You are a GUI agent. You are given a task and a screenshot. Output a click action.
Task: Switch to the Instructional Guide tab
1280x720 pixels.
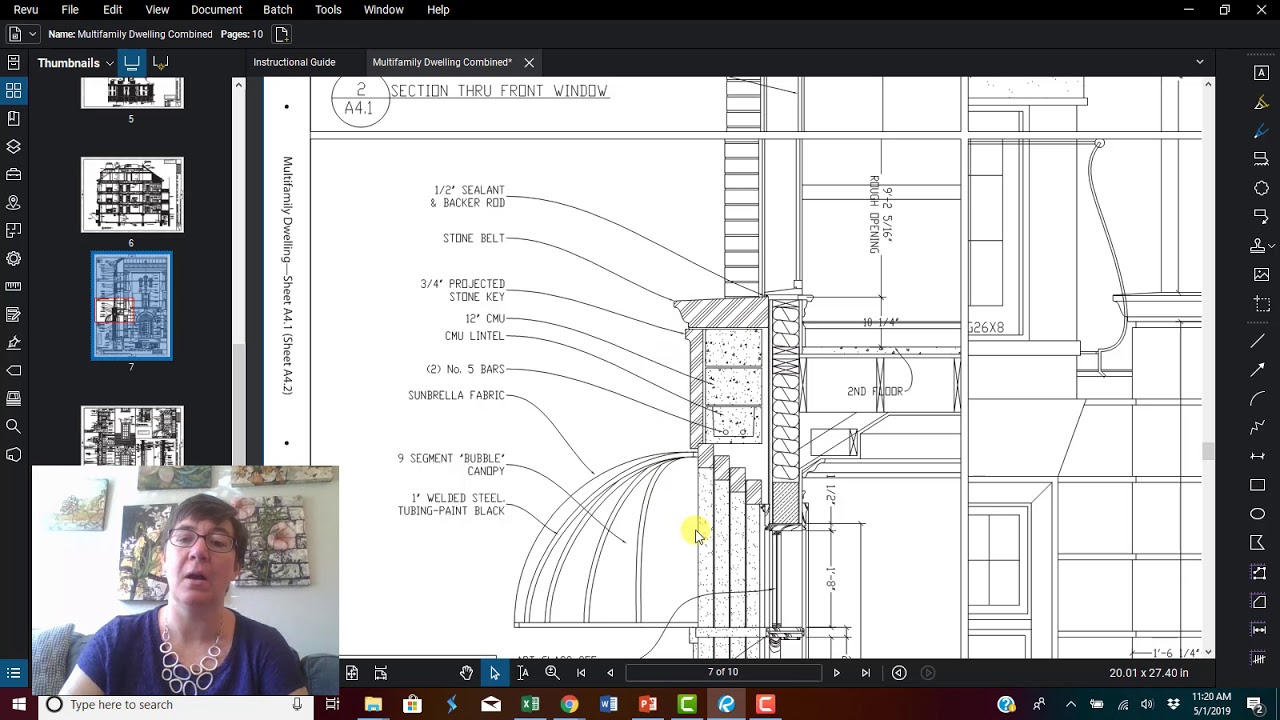point(294,62)
